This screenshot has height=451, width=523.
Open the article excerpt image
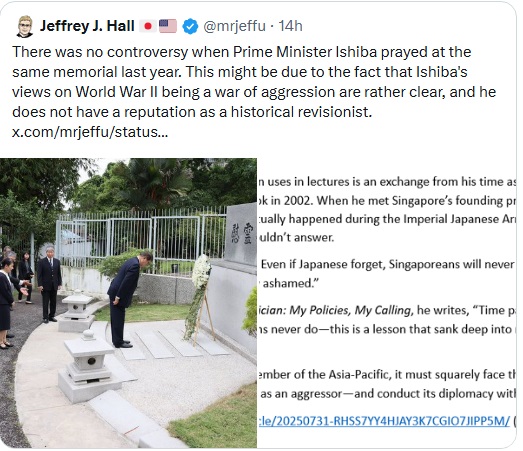(x=387, y=303)
